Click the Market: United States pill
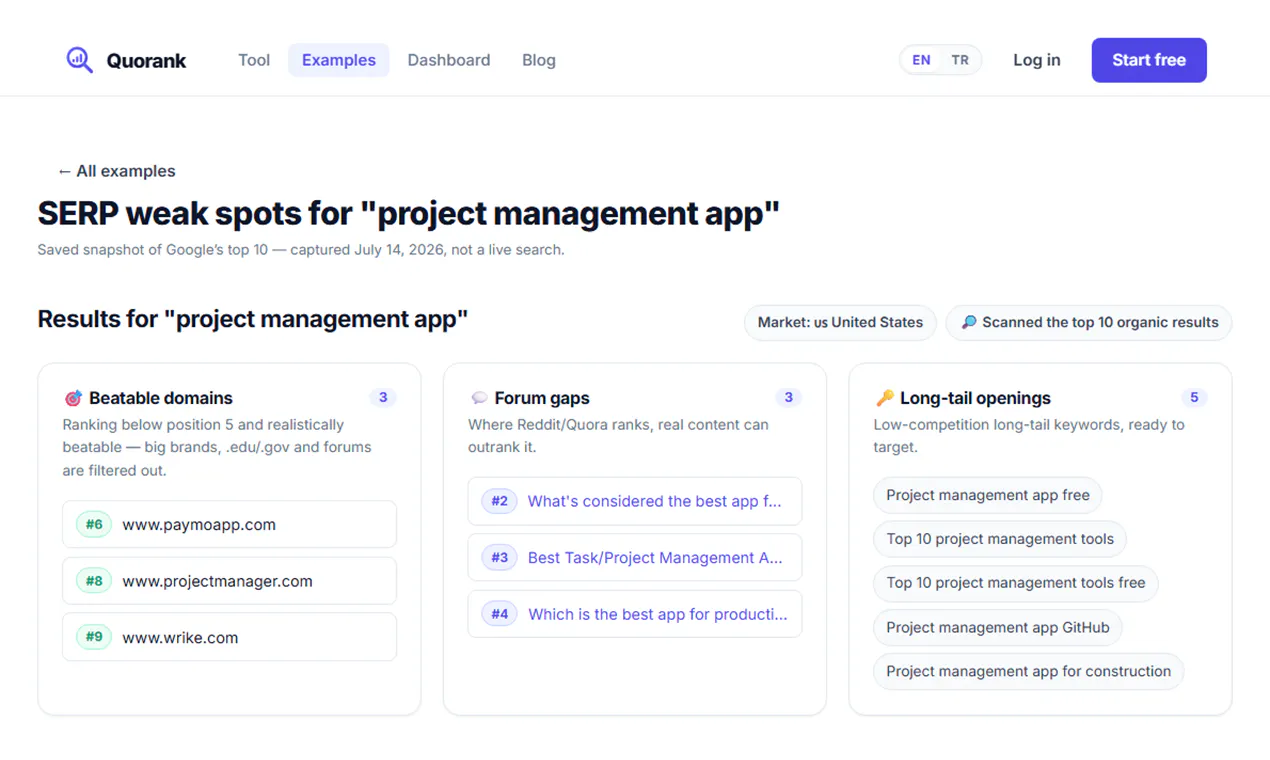 [840, 322]
